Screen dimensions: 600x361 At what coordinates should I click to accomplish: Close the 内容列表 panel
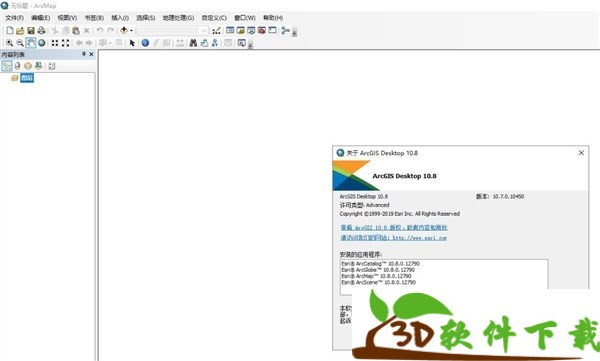(x=91, y=54)
